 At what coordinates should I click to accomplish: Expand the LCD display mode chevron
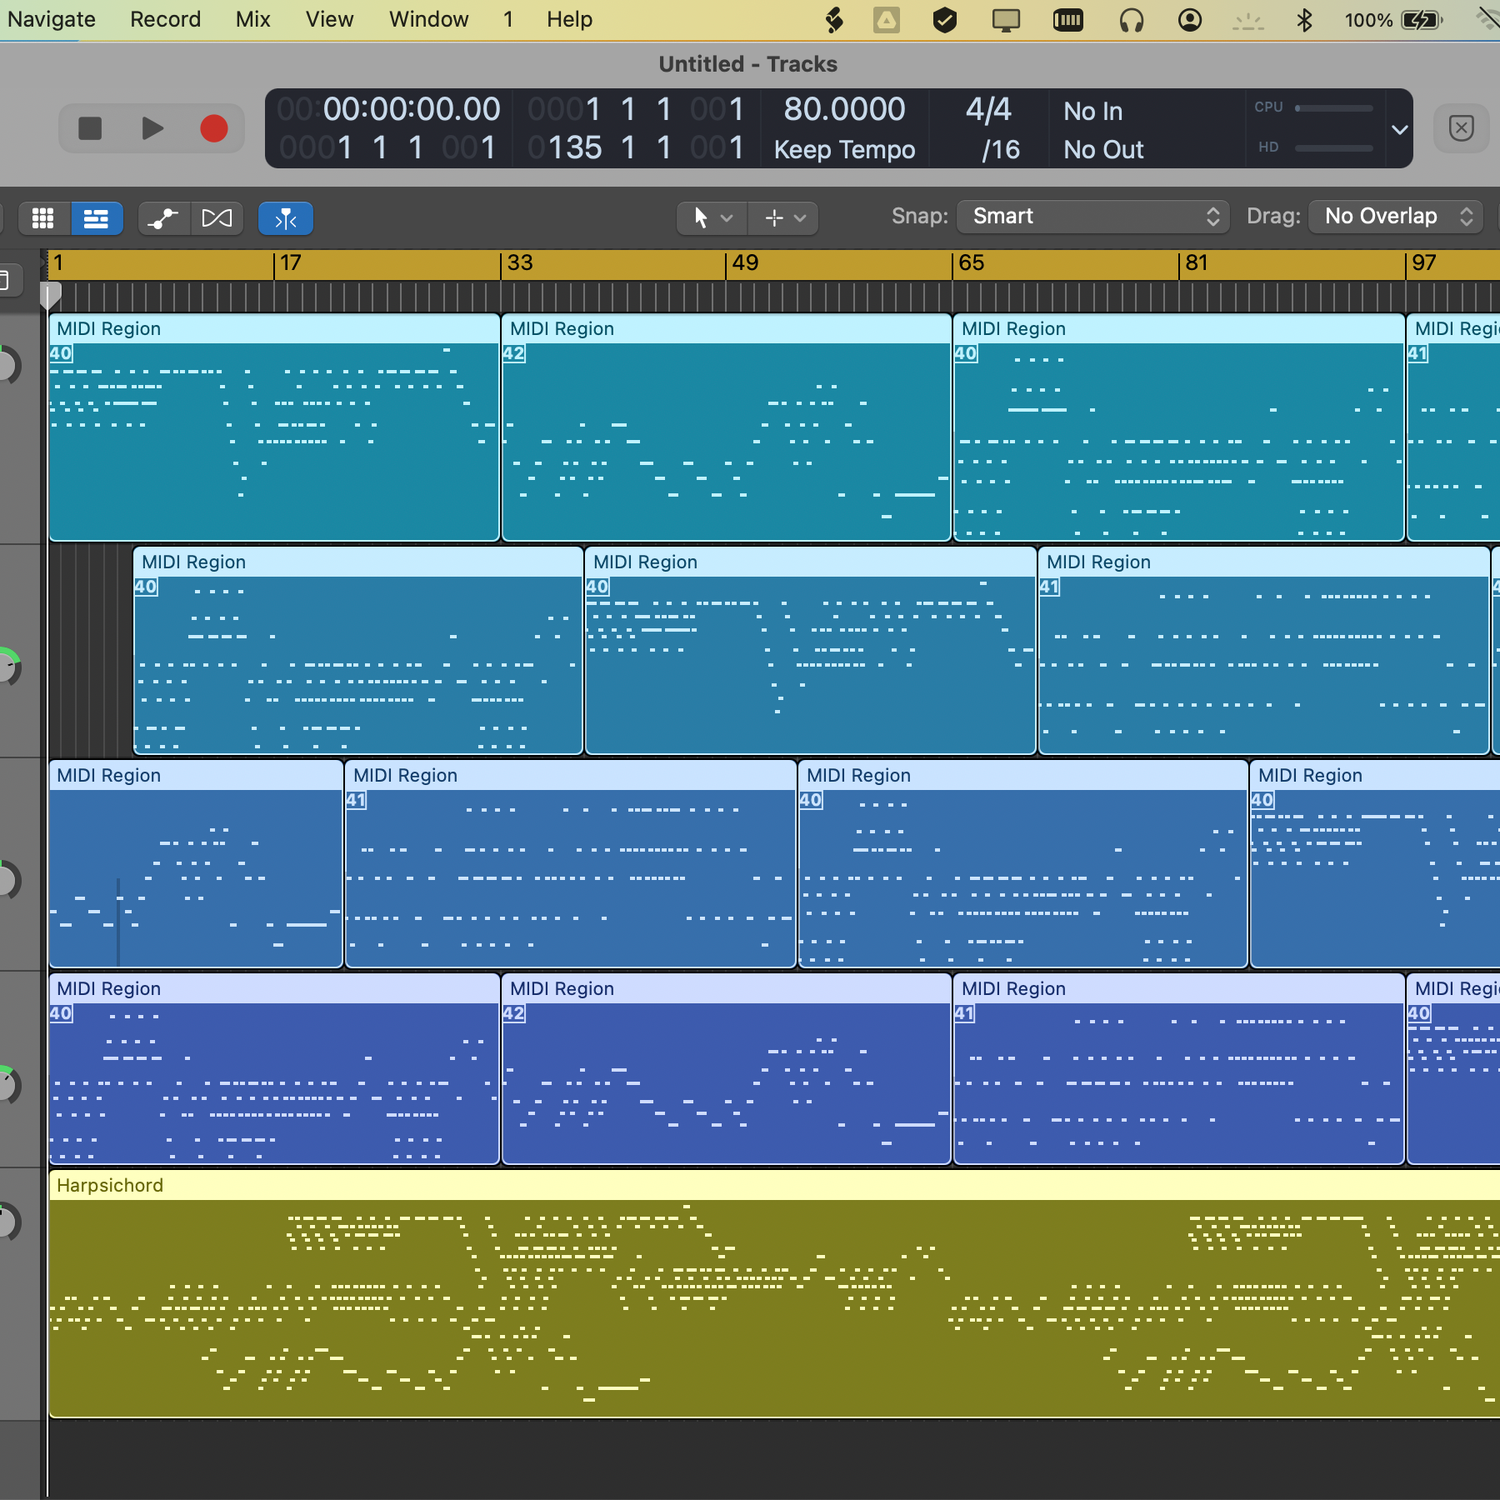point(1400,129)
